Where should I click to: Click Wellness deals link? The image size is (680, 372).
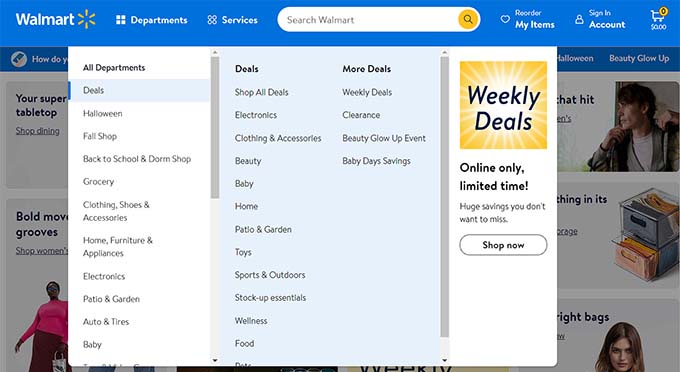pyautogui.click(x=251, y=321)
